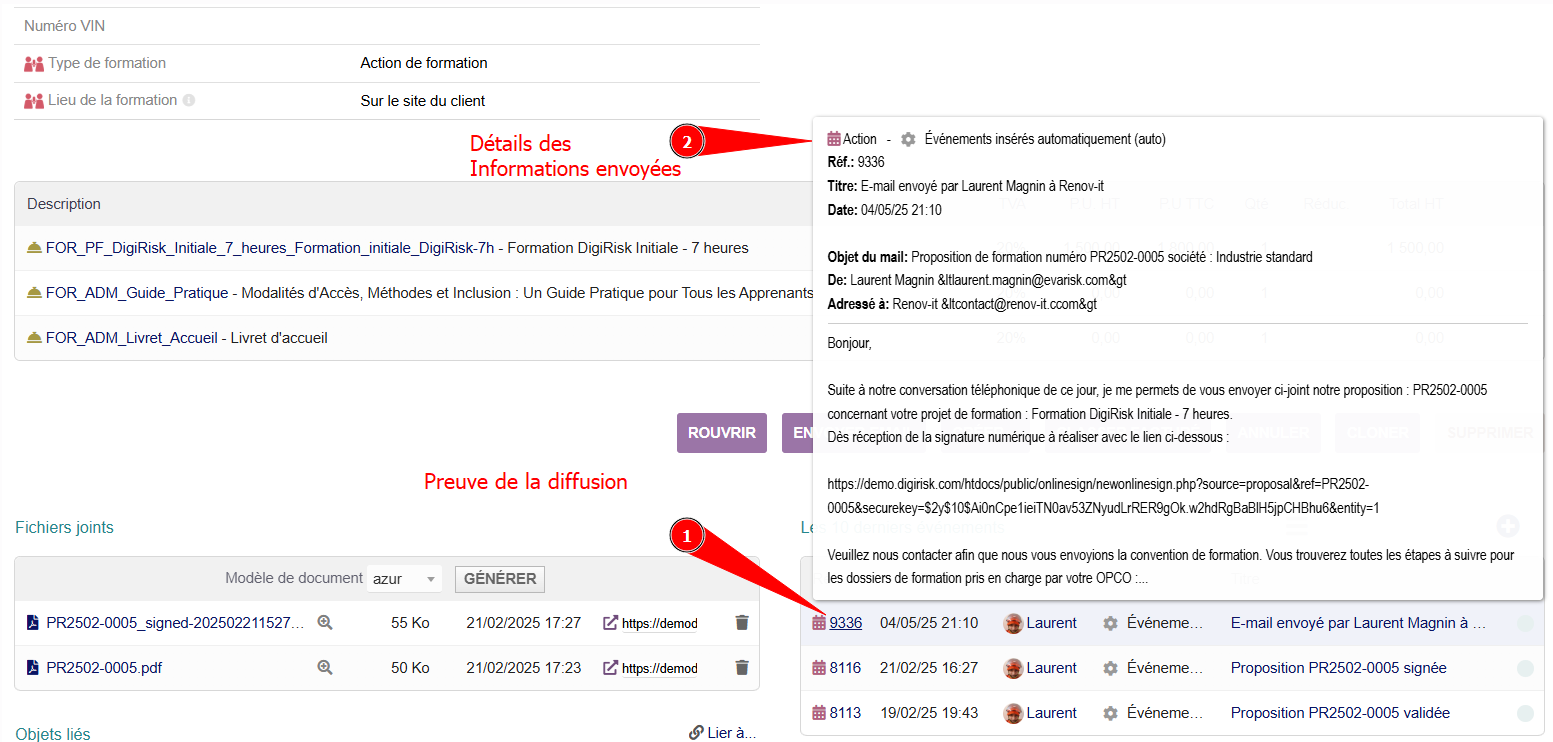Preview PR2502-0005.pdf with the magnifier icon

click(x=325, y=667)
